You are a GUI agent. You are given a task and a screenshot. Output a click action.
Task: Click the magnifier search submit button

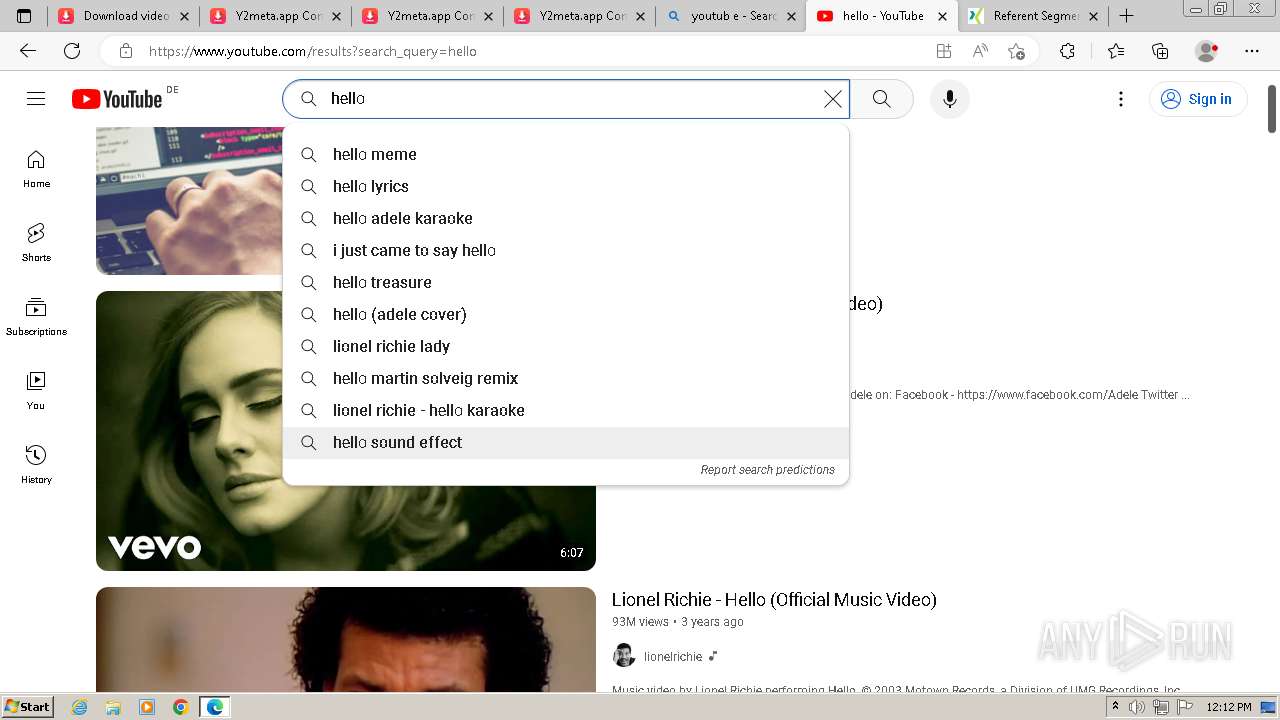(x=881, y=98)
